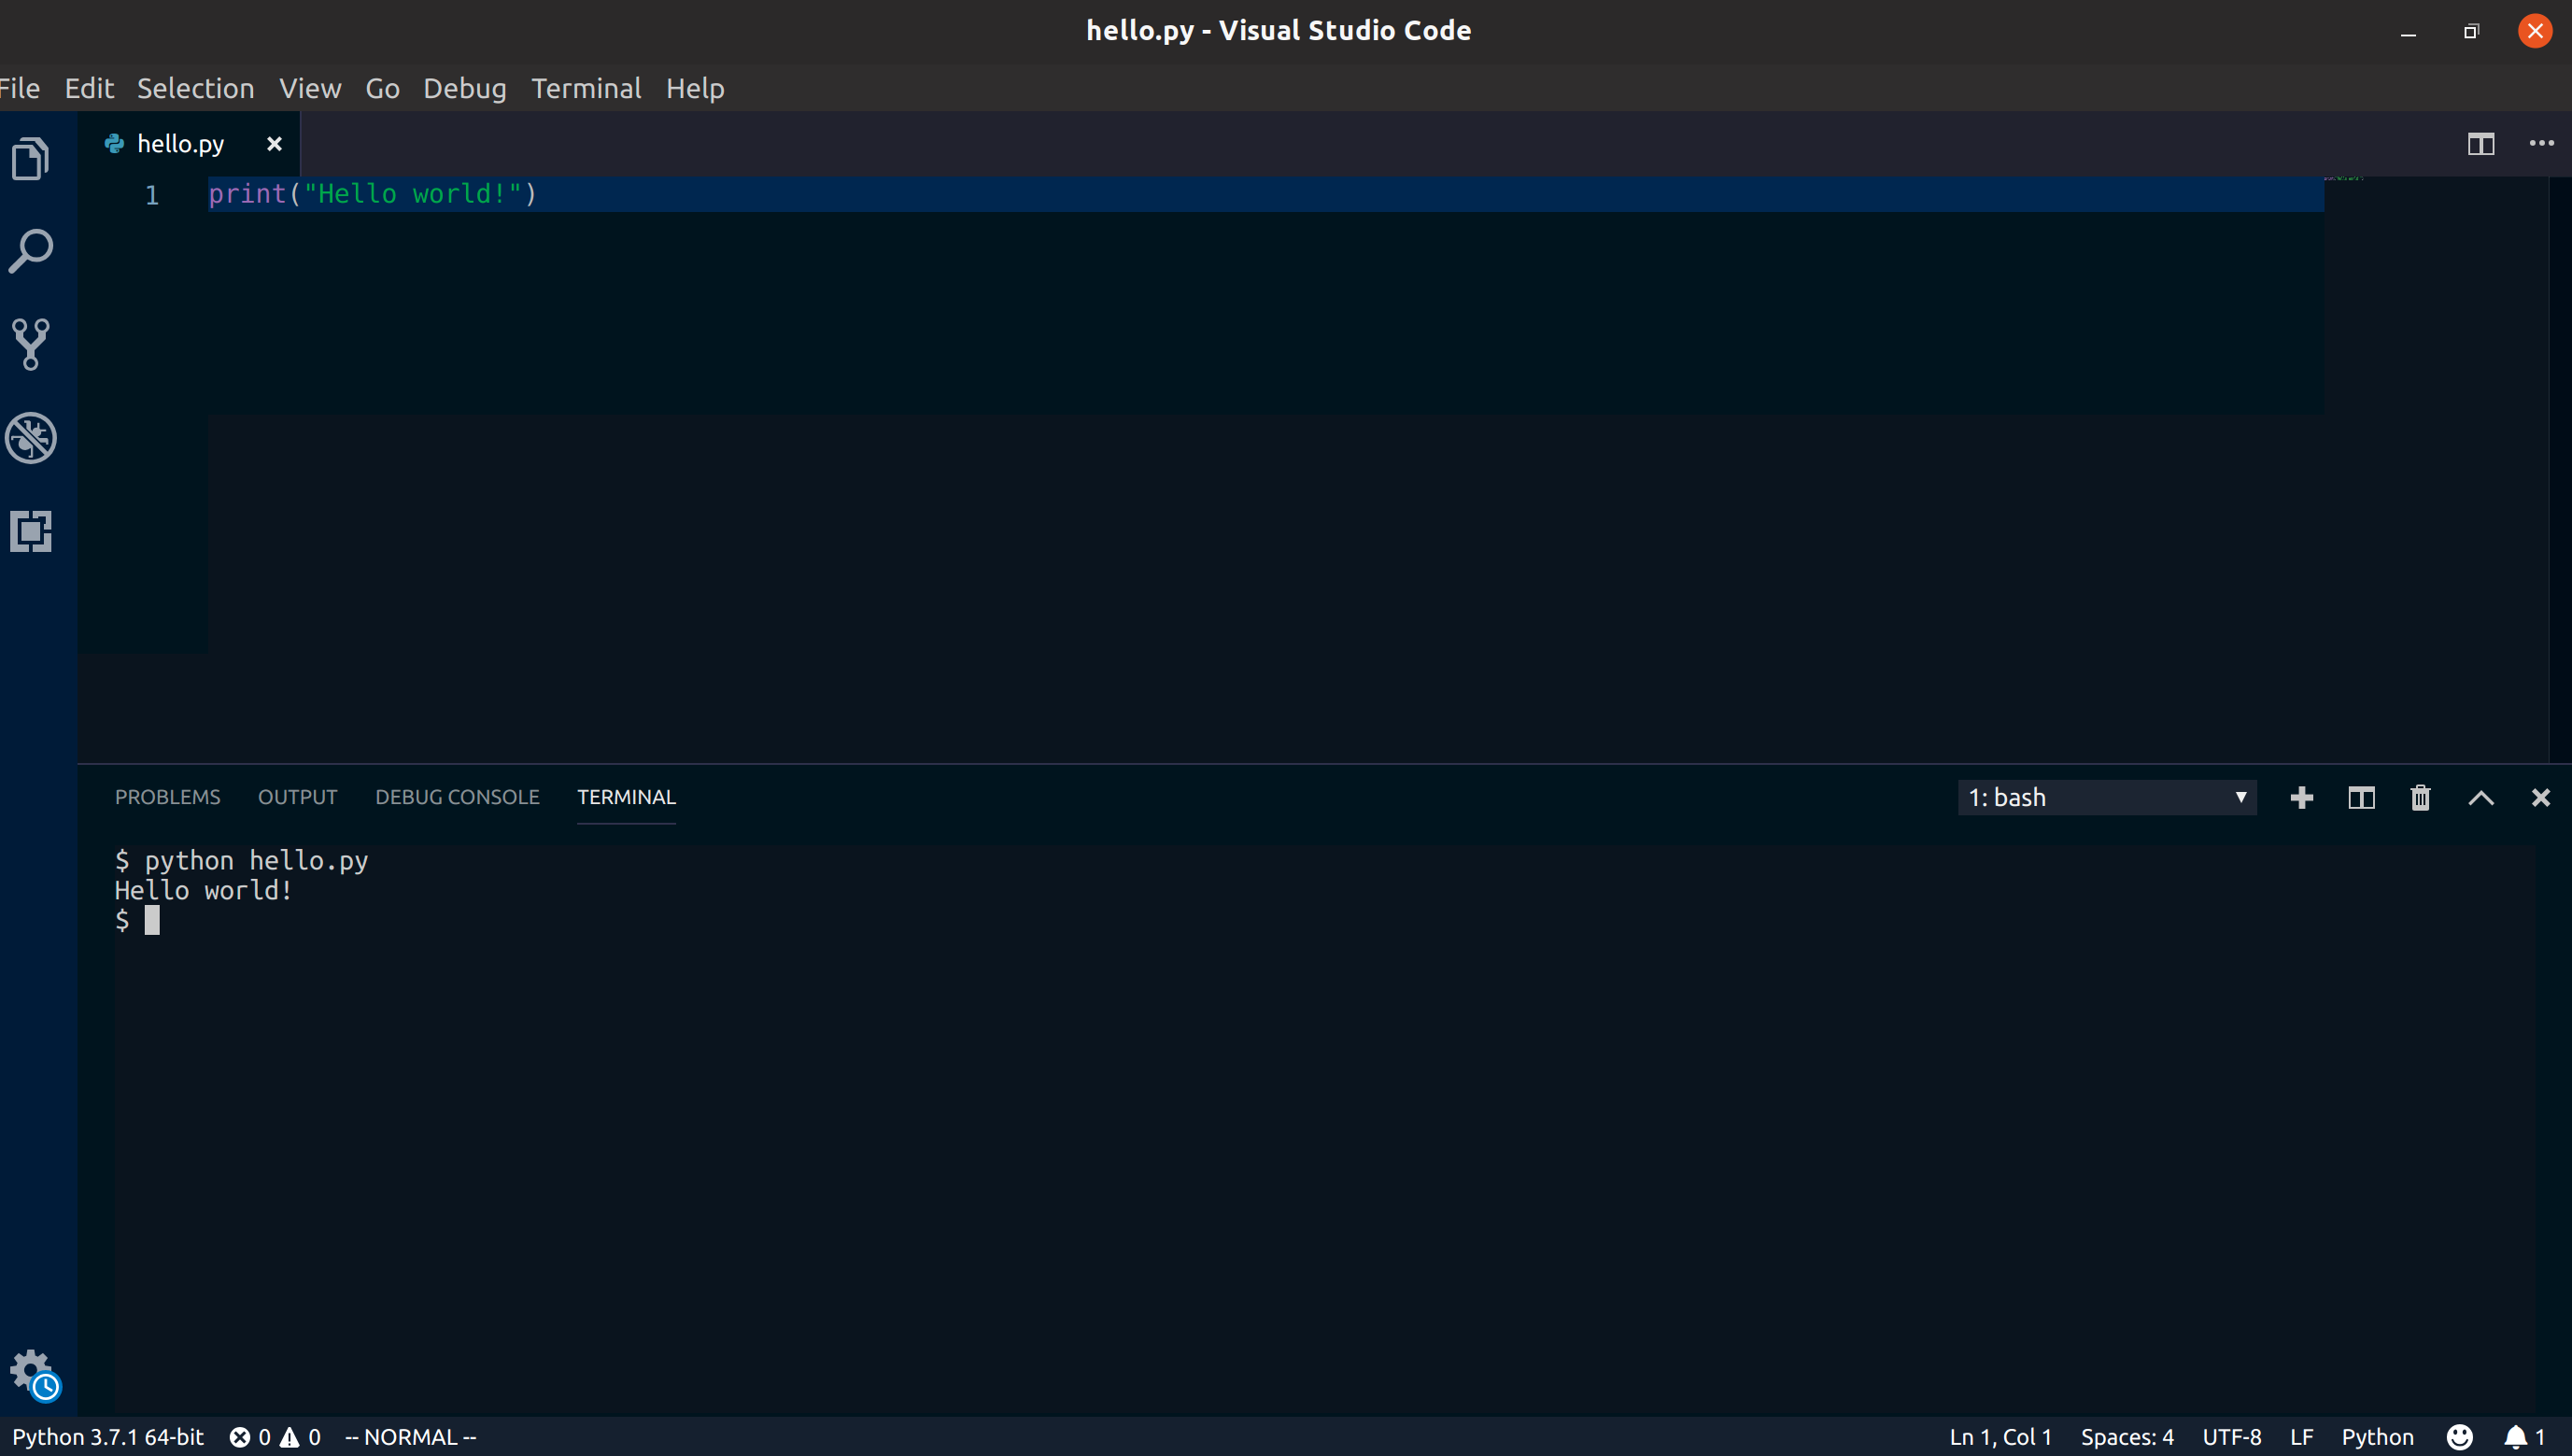
Task: Close the Visual Studio Code window
Action: (2535, 31)
